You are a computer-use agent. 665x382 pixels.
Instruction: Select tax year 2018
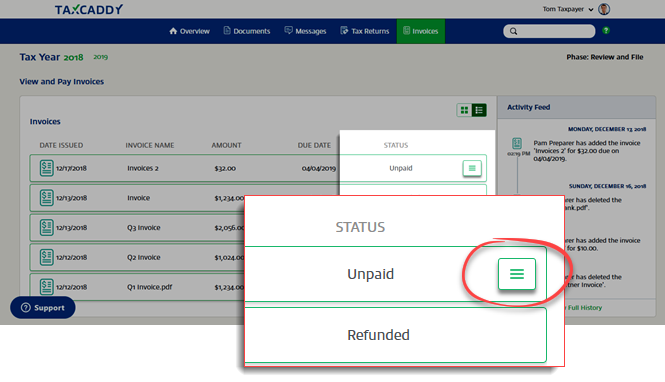pyautogui.click(x=73, y=57)
